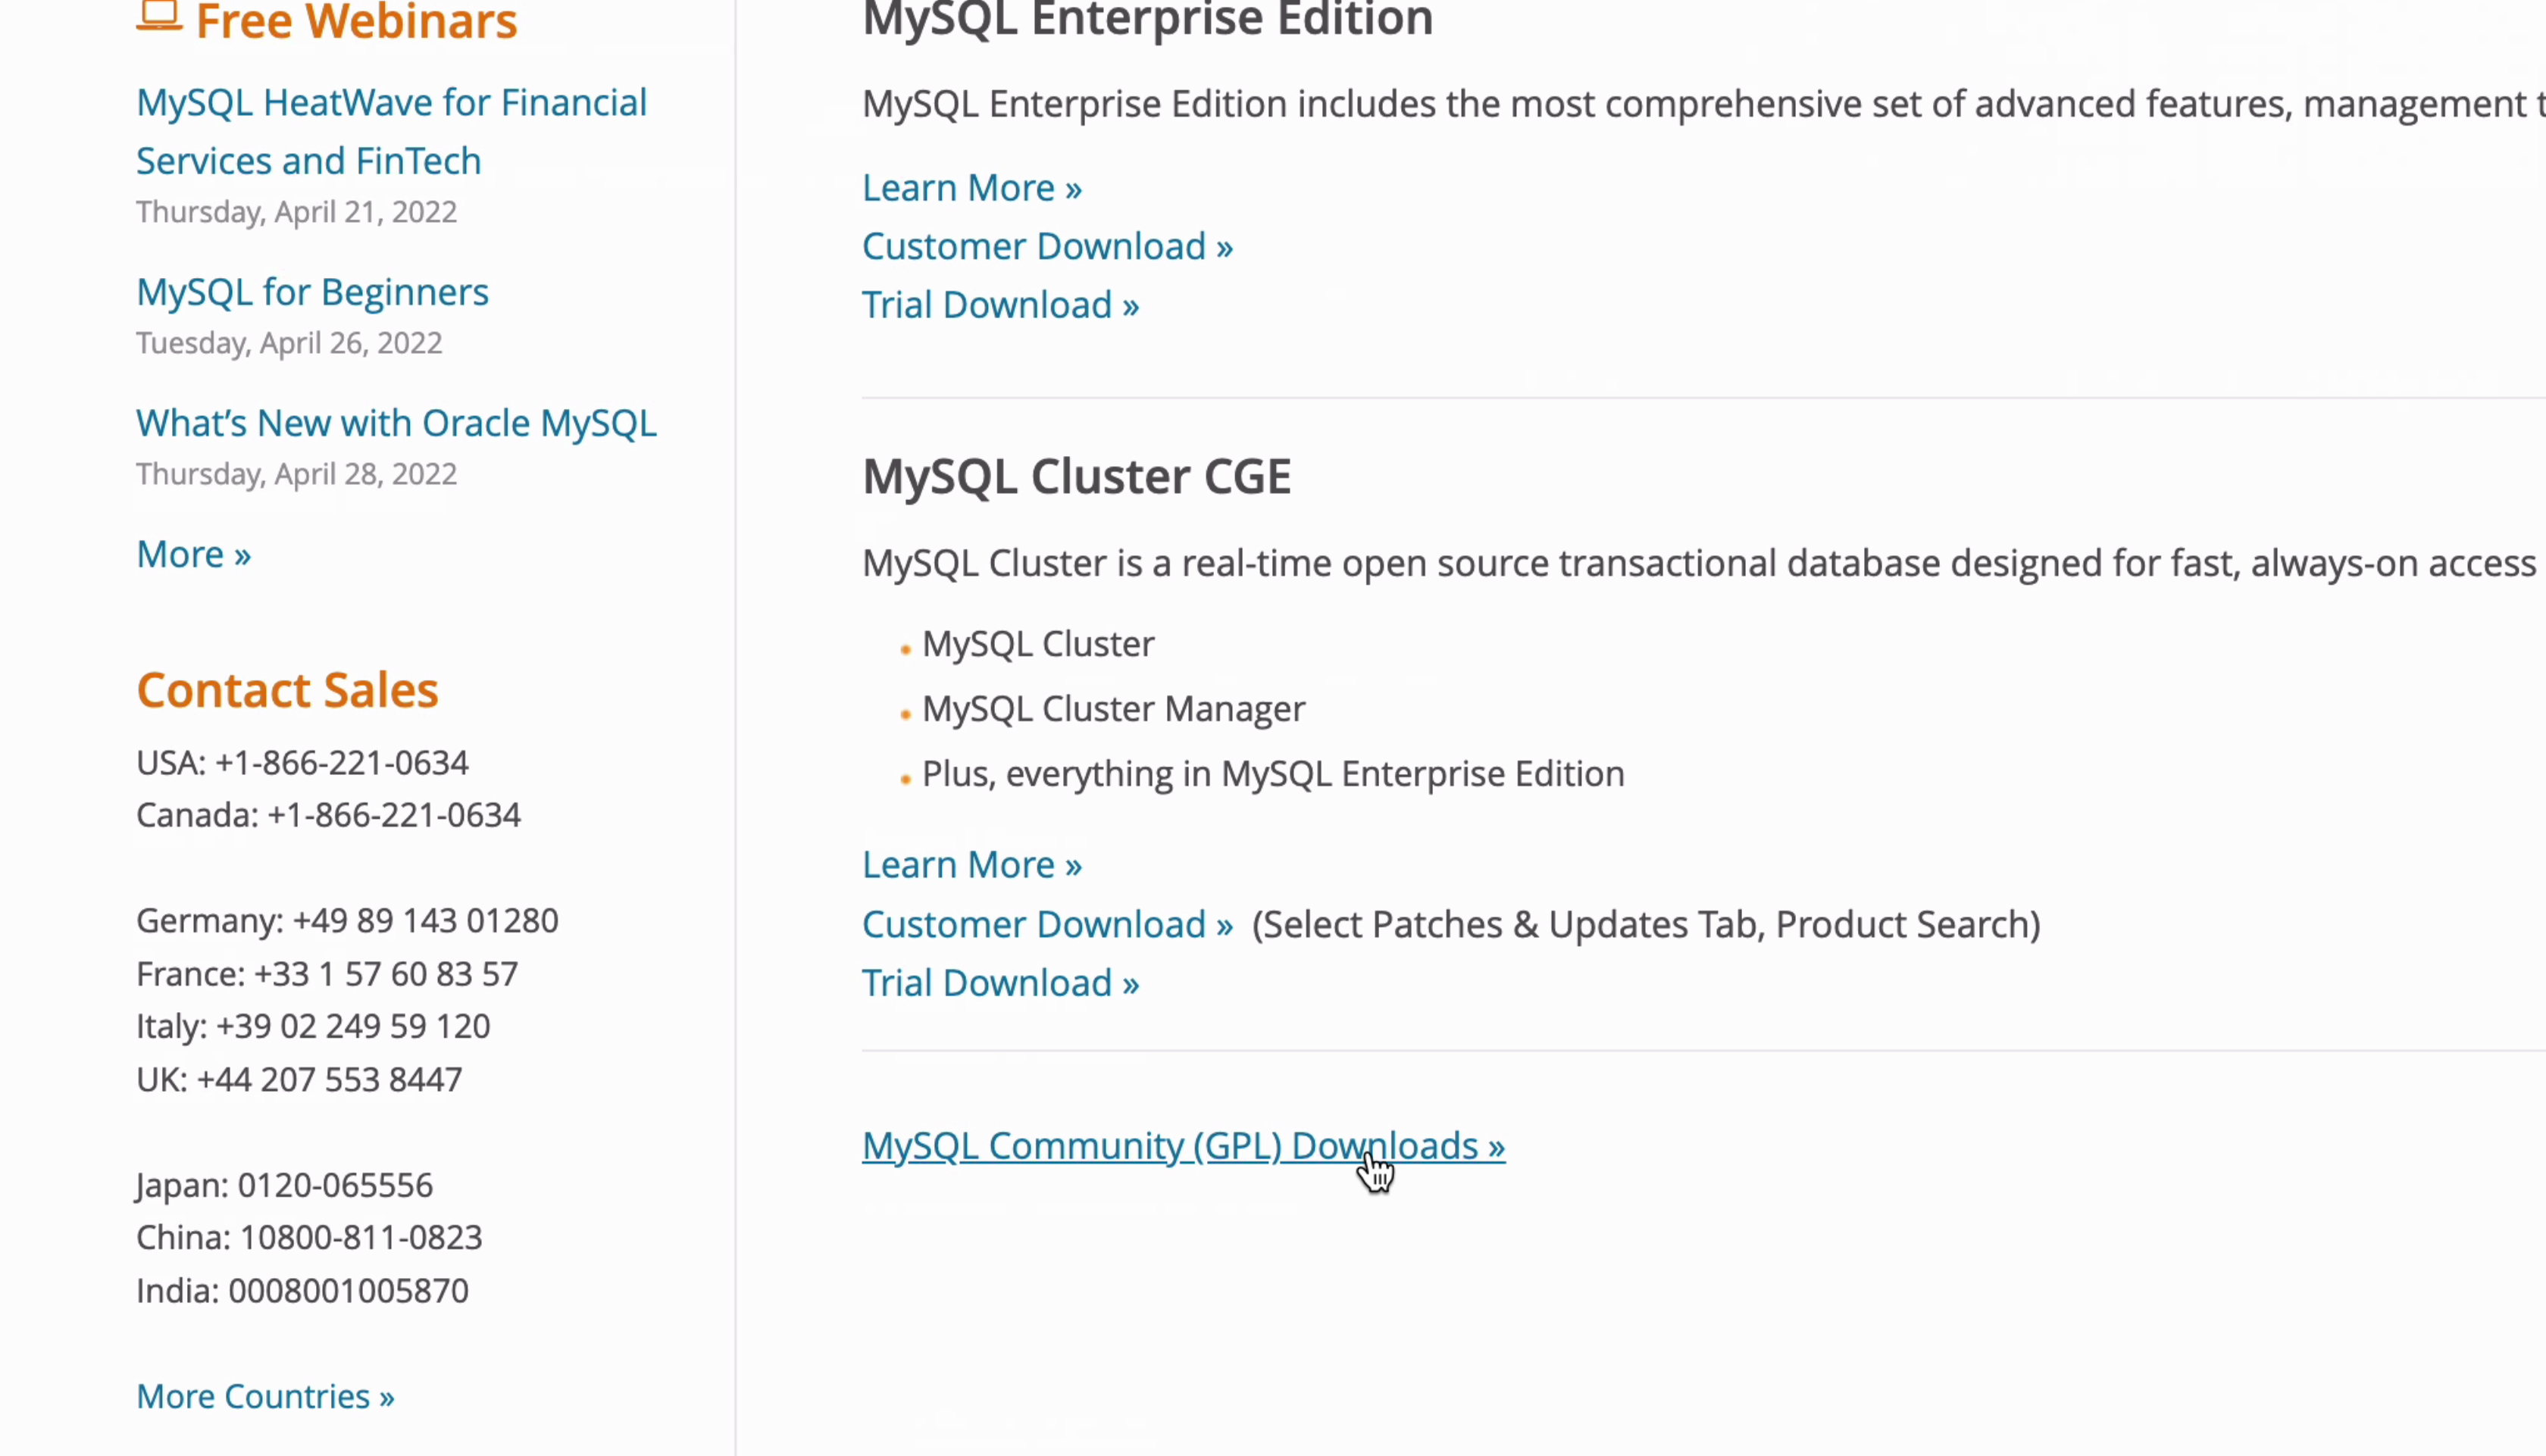Open Trial Download » for MySQL Cluster CGE
Screen dimensions: 2546x1456
pyautogui.click(x=1000, y=983)
